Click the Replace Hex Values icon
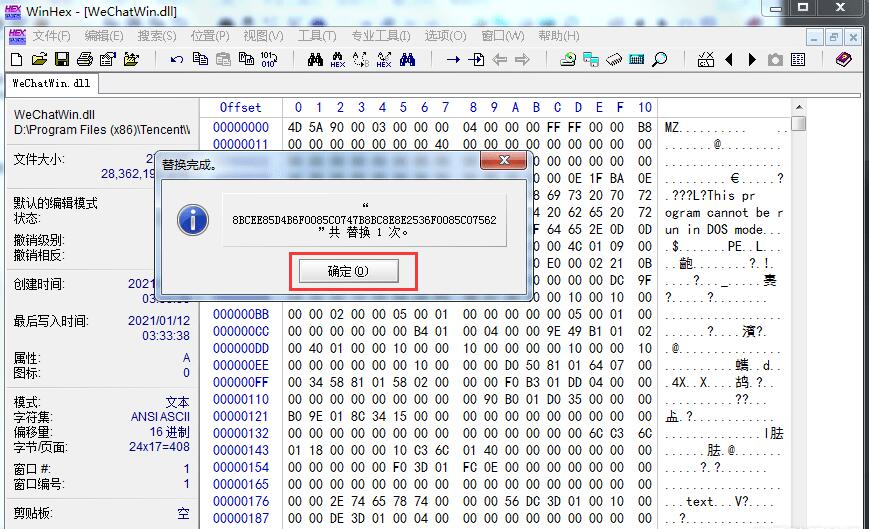 [x=384, y=60]
